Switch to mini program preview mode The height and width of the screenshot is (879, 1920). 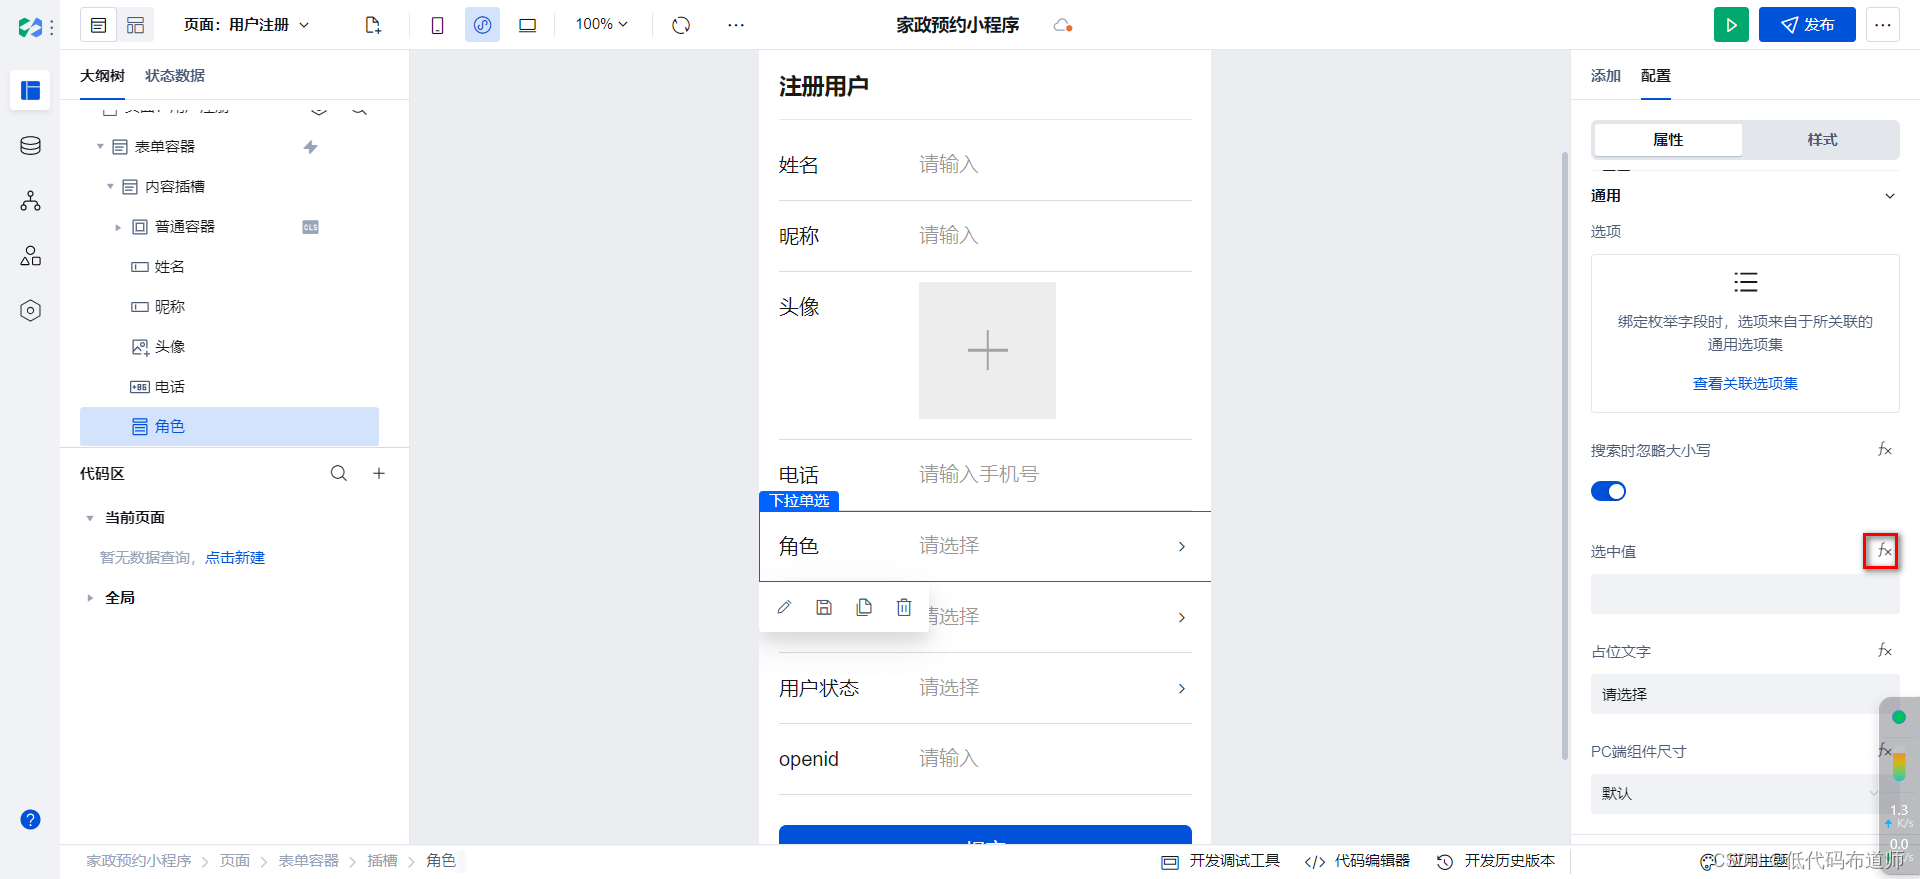(x=482, y=25)
